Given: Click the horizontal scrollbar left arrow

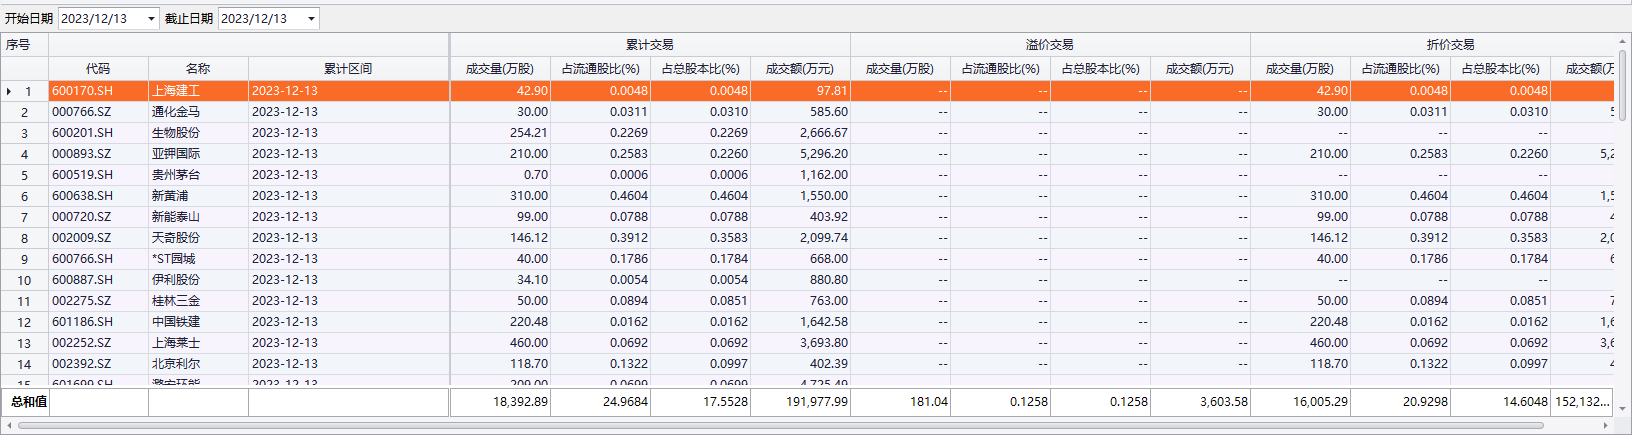Looking at the screenshot, I should click(x=8, y=426).
